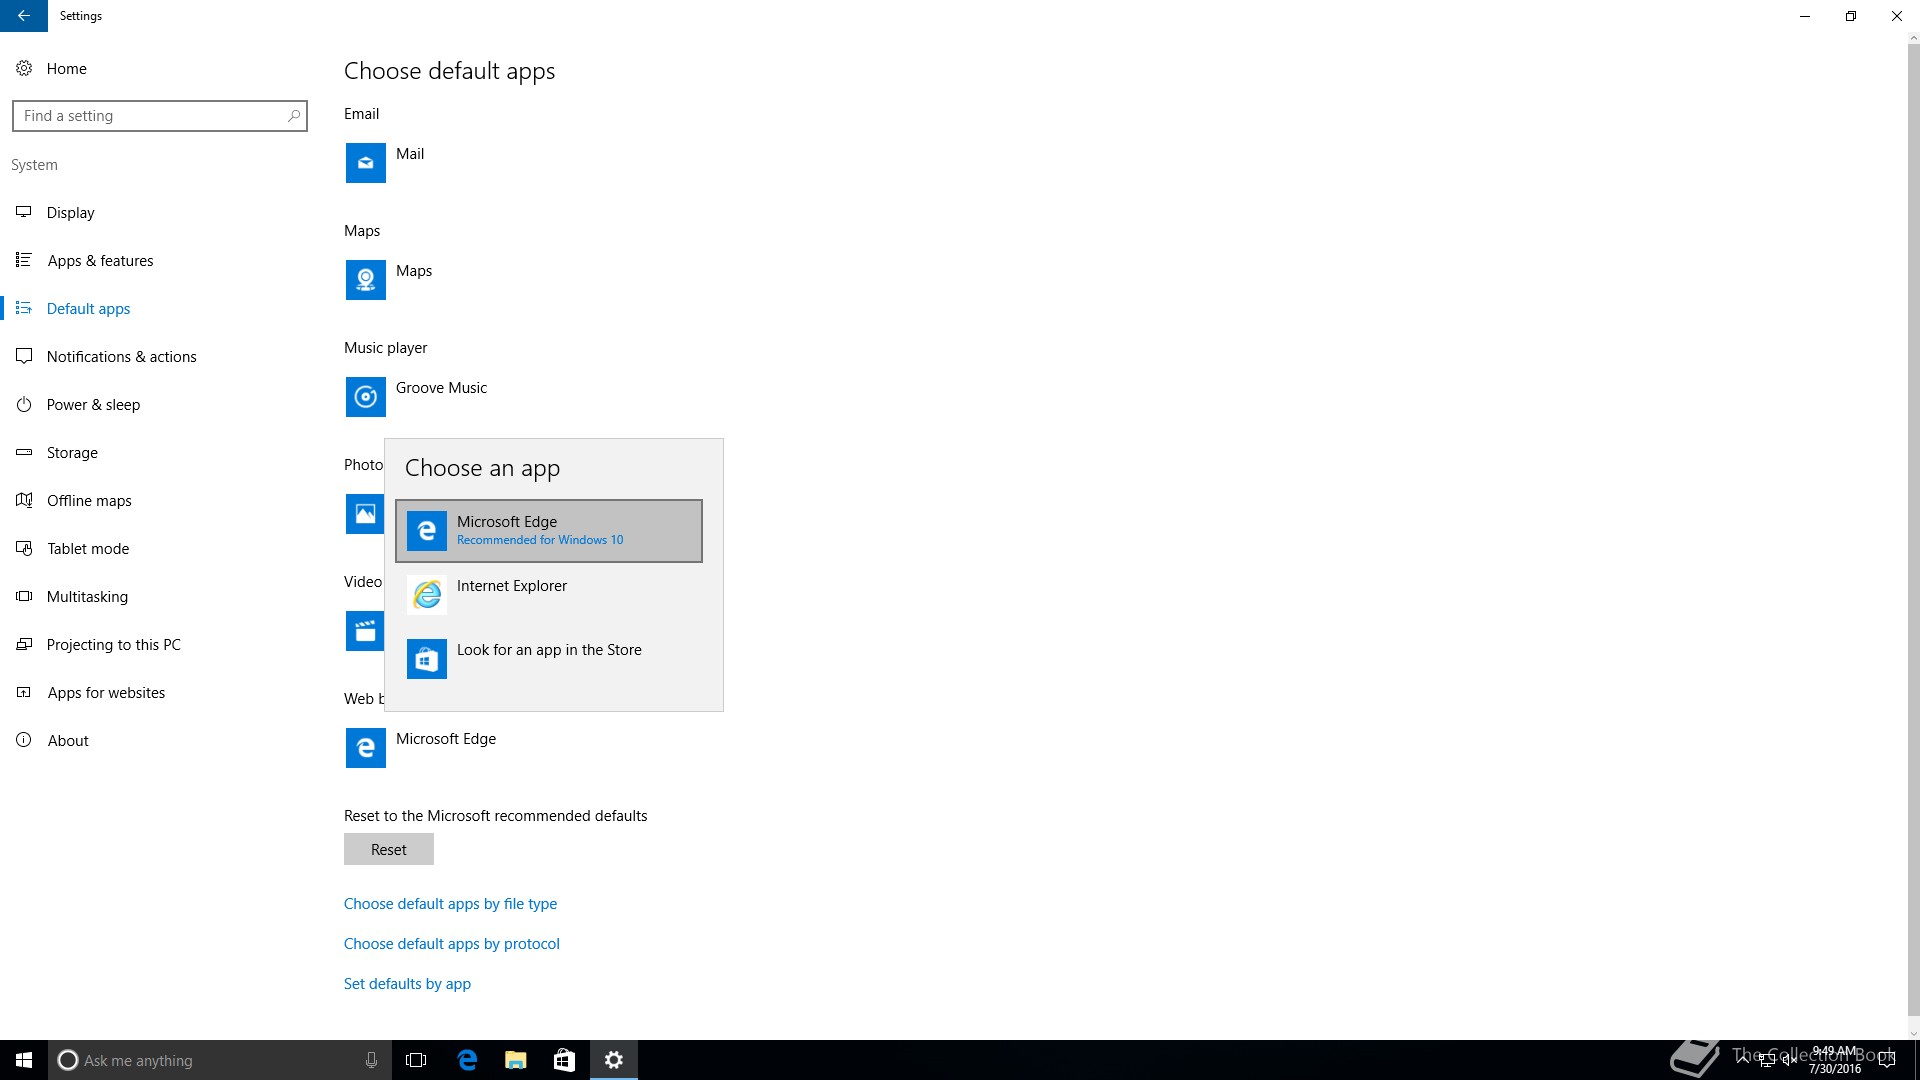Image resolution: width=1920 pixels, height=1080 pixels.
Task: Click the Apps & features list icon
Action: (24, 260)
